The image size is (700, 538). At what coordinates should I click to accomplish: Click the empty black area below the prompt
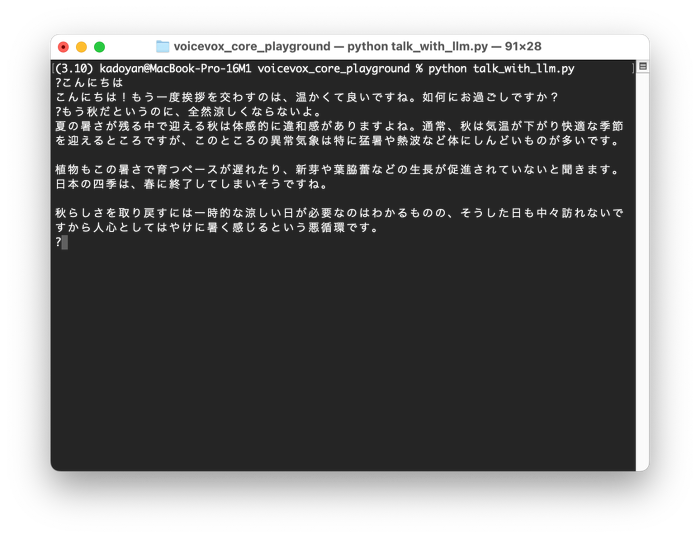(x=340, y=360)
